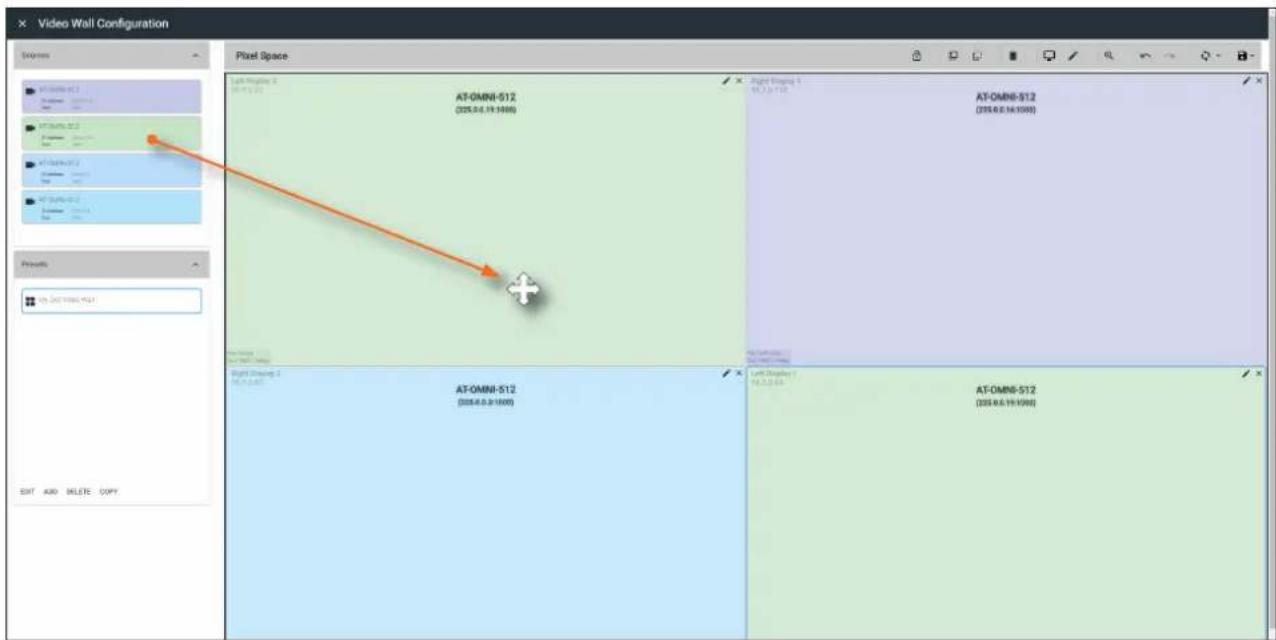Remove Right Display 1 with its X icon
The height and width of the screenshot is (640, 1276).
coord(1258,80)
